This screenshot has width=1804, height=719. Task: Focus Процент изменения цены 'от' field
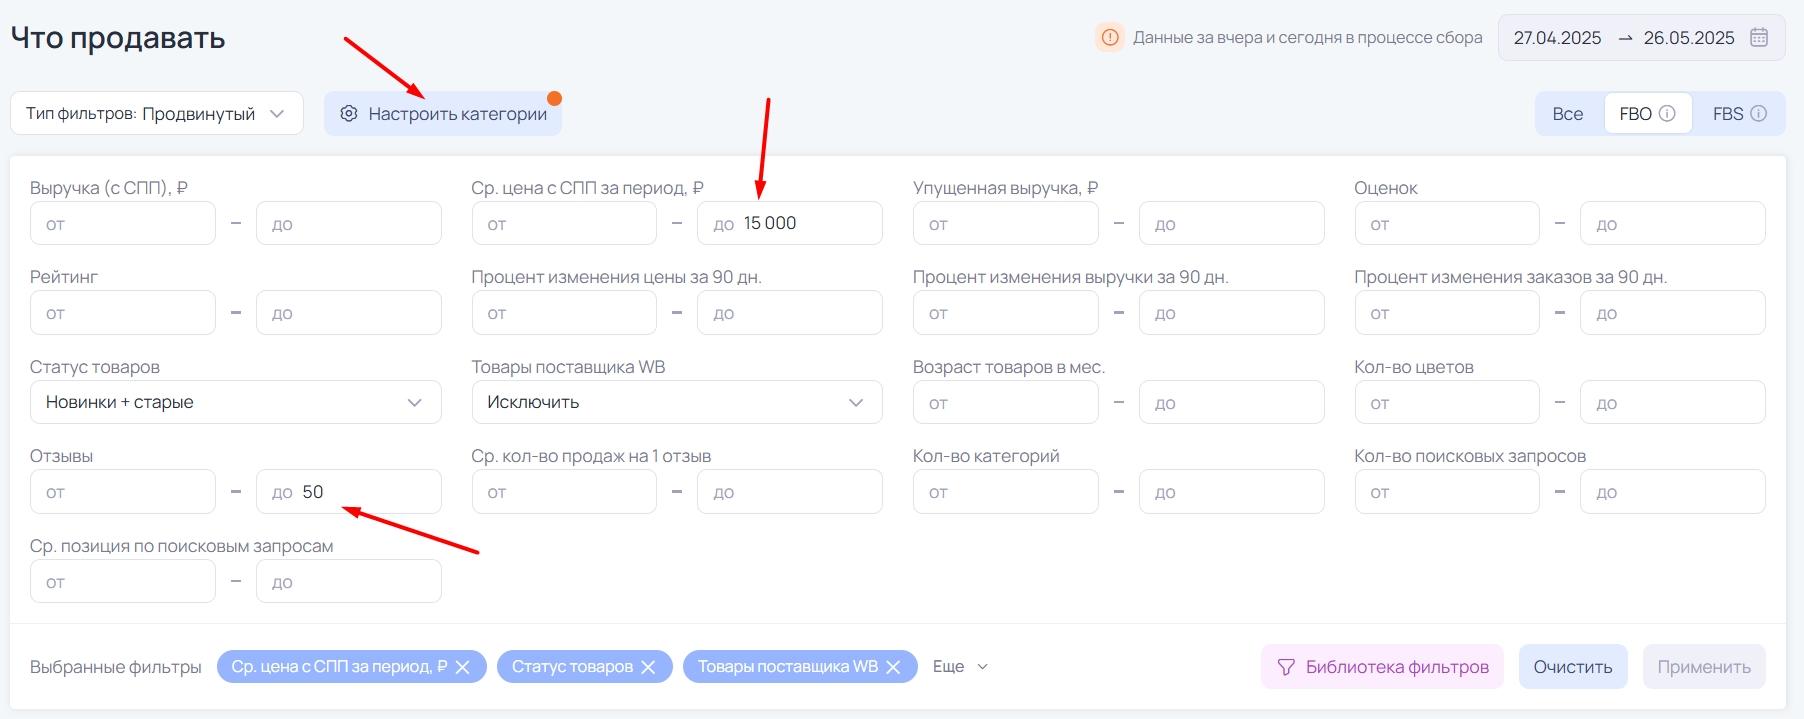(564, 313)
